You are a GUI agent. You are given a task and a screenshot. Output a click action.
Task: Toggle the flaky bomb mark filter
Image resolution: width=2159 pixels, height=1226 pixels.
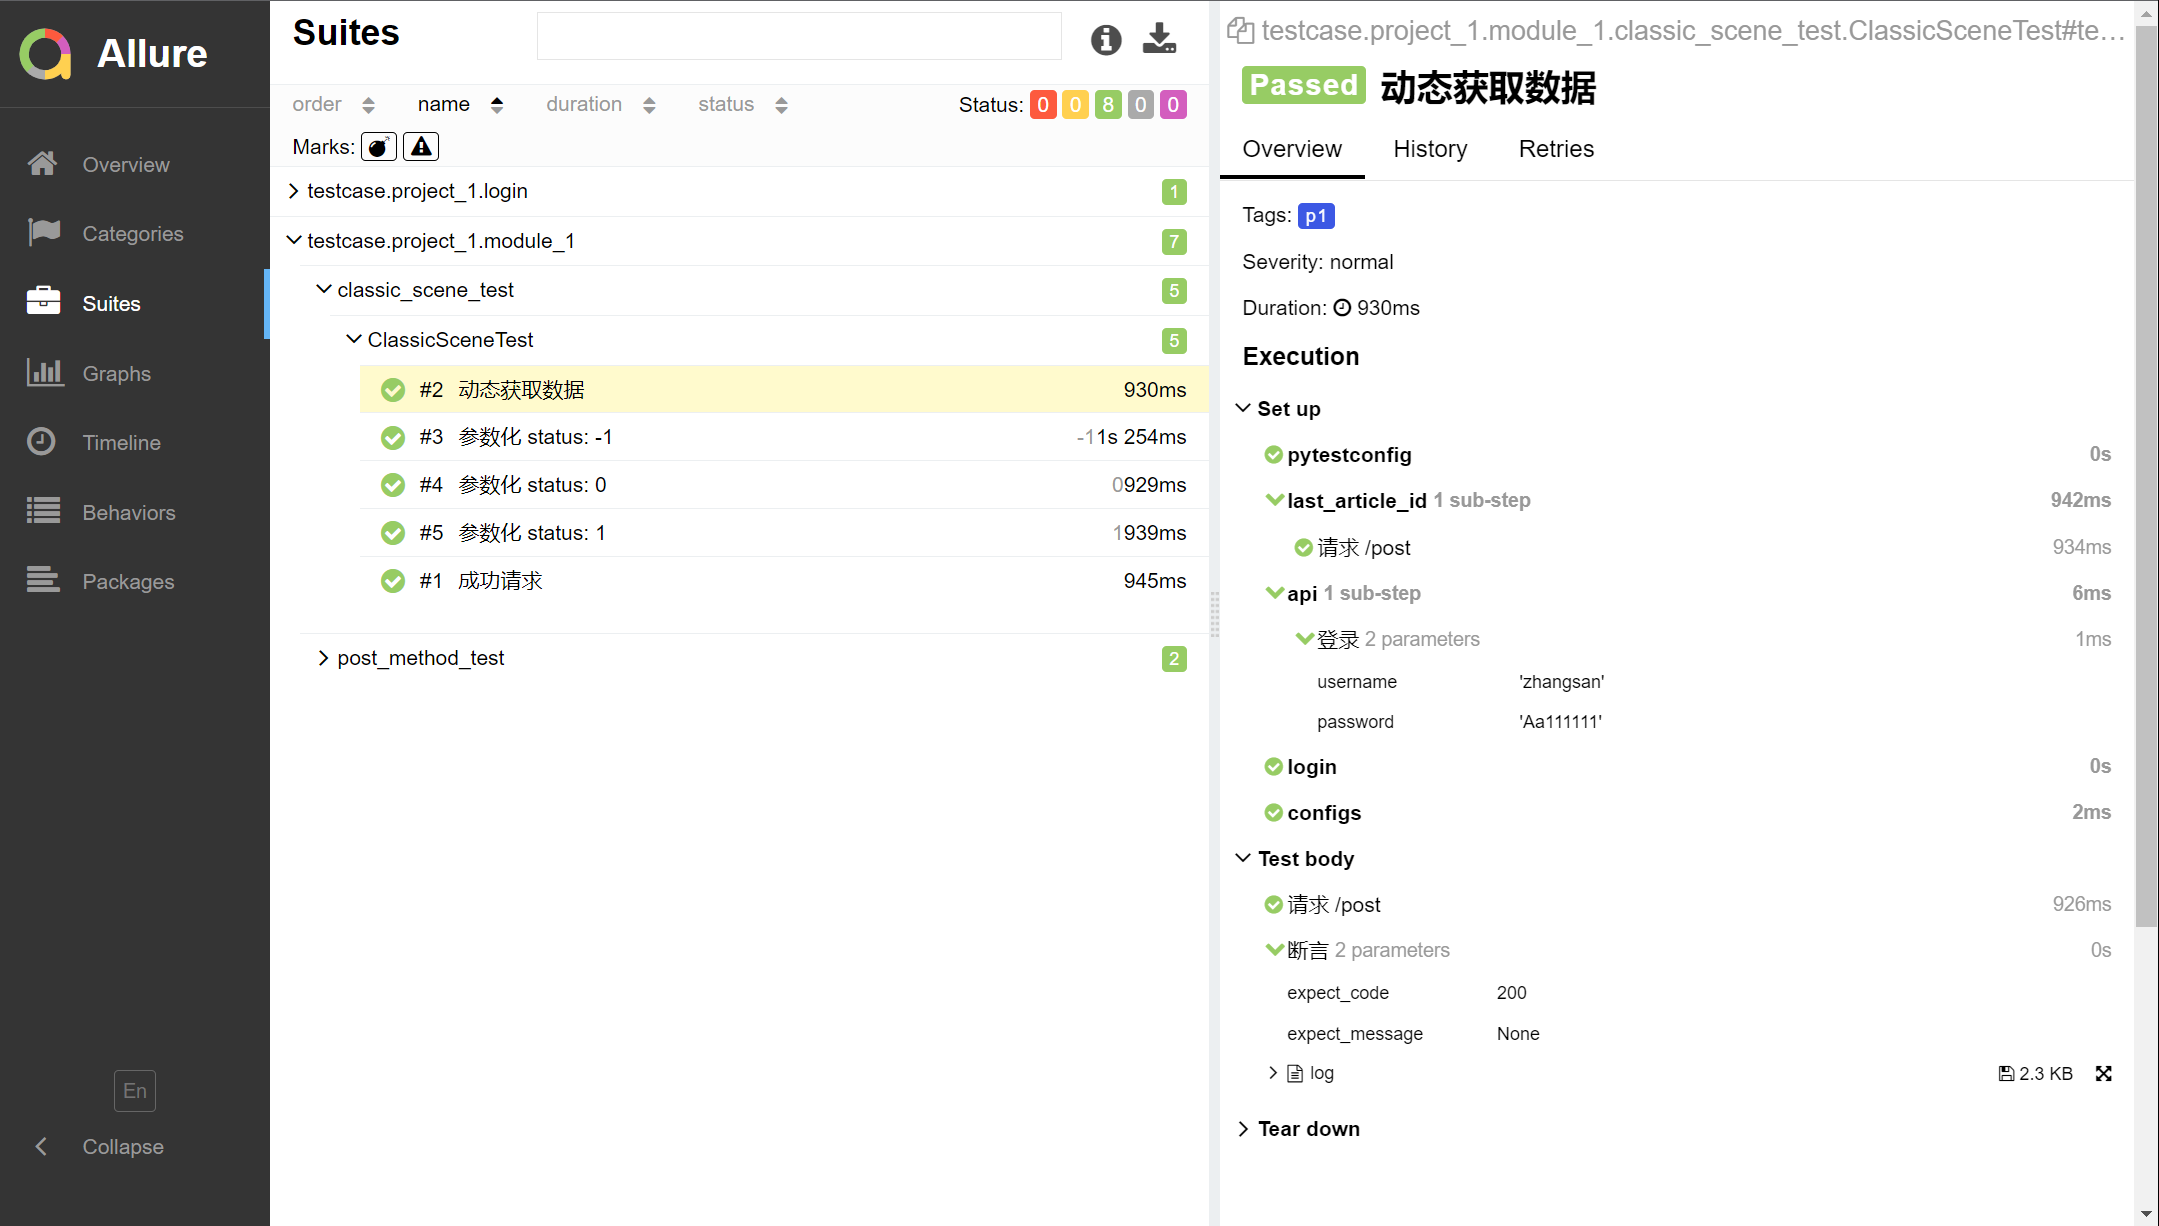[x=378, y=147]
